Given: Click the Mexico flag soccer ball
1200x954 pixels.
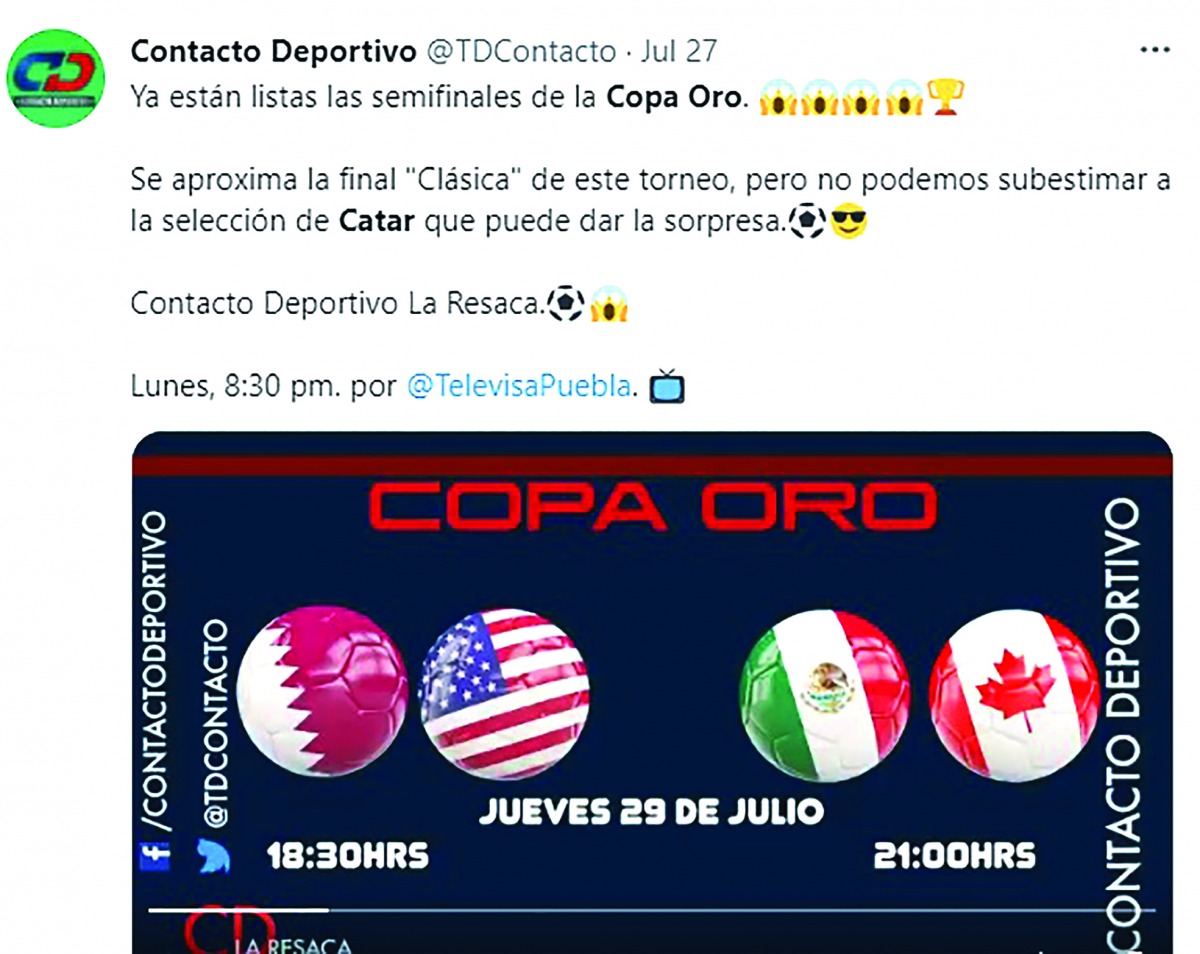Looking at the screenshot, I should (x=825, y=693).
